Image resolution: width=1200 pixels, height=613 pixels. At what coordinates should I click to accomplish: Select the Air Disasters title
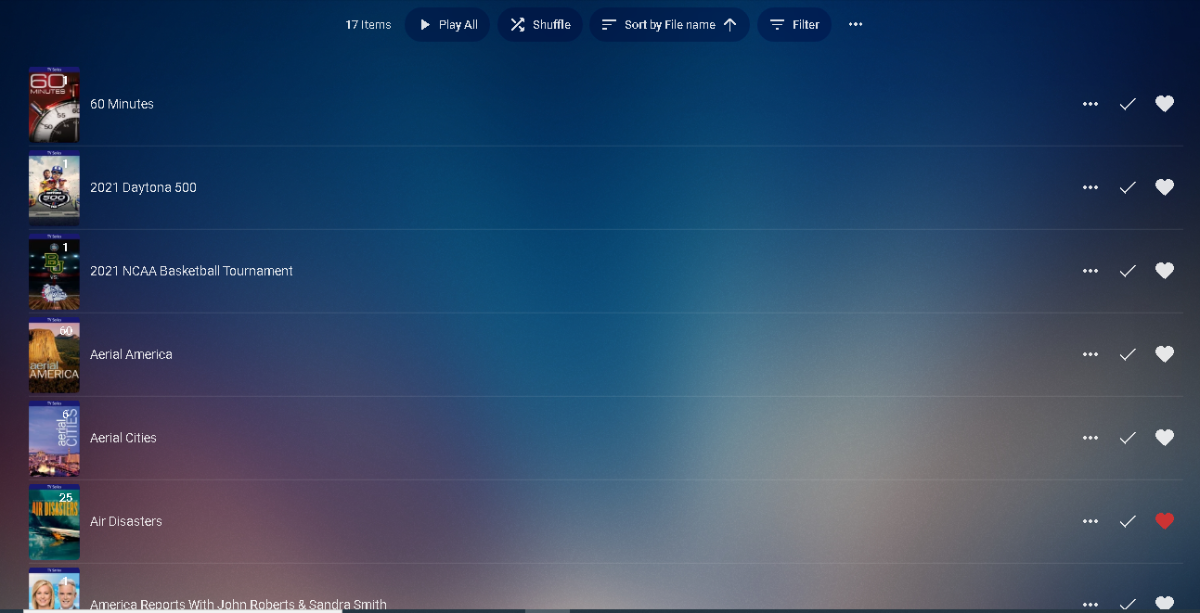tap(126, 521)
